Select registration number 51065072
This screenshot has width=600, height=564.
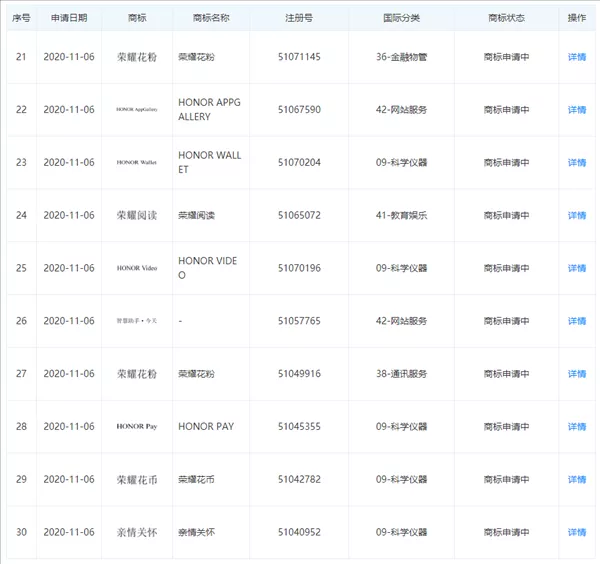click(299, 215)
